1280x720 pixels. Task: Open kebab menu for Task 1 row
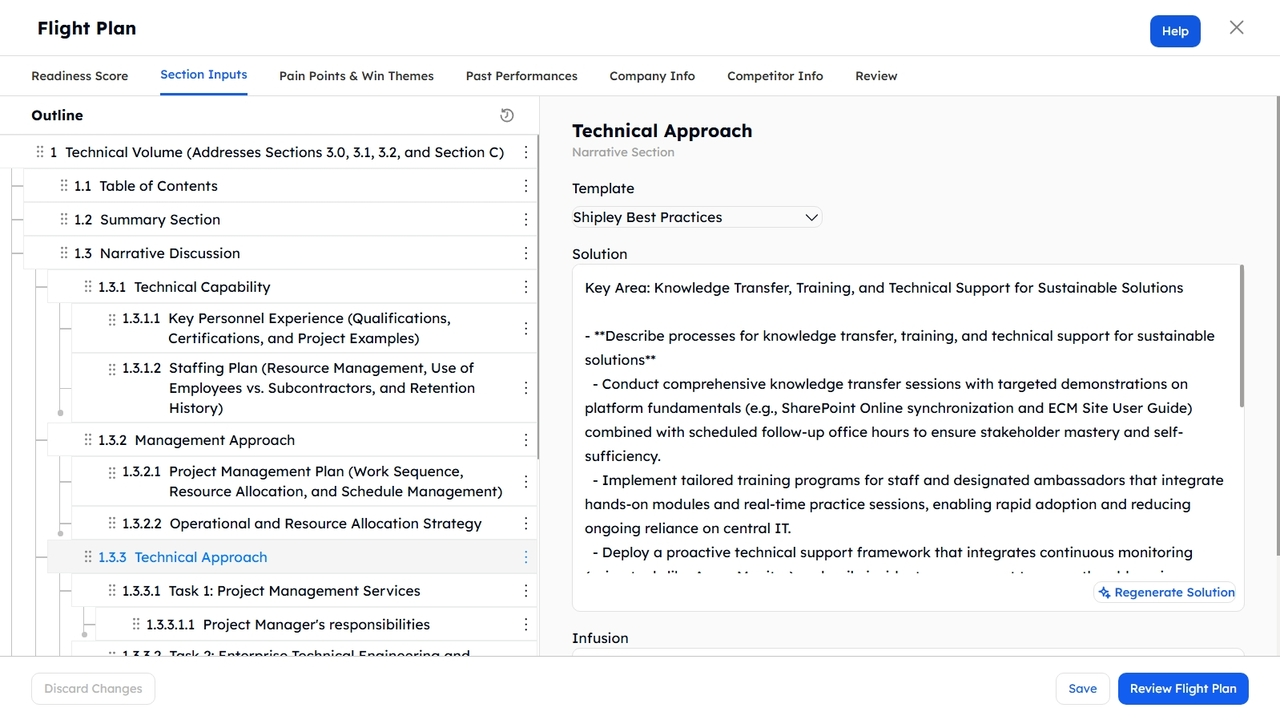coord(526,591)
